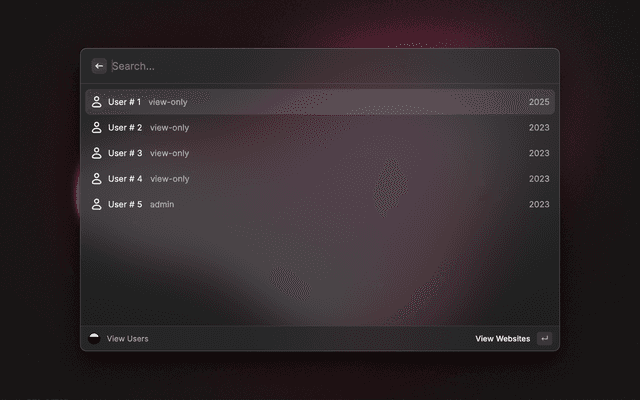This screenshot has height=400, width=640.
Task: Click the 2023 date on User # 4
Action: coord(539,179)
